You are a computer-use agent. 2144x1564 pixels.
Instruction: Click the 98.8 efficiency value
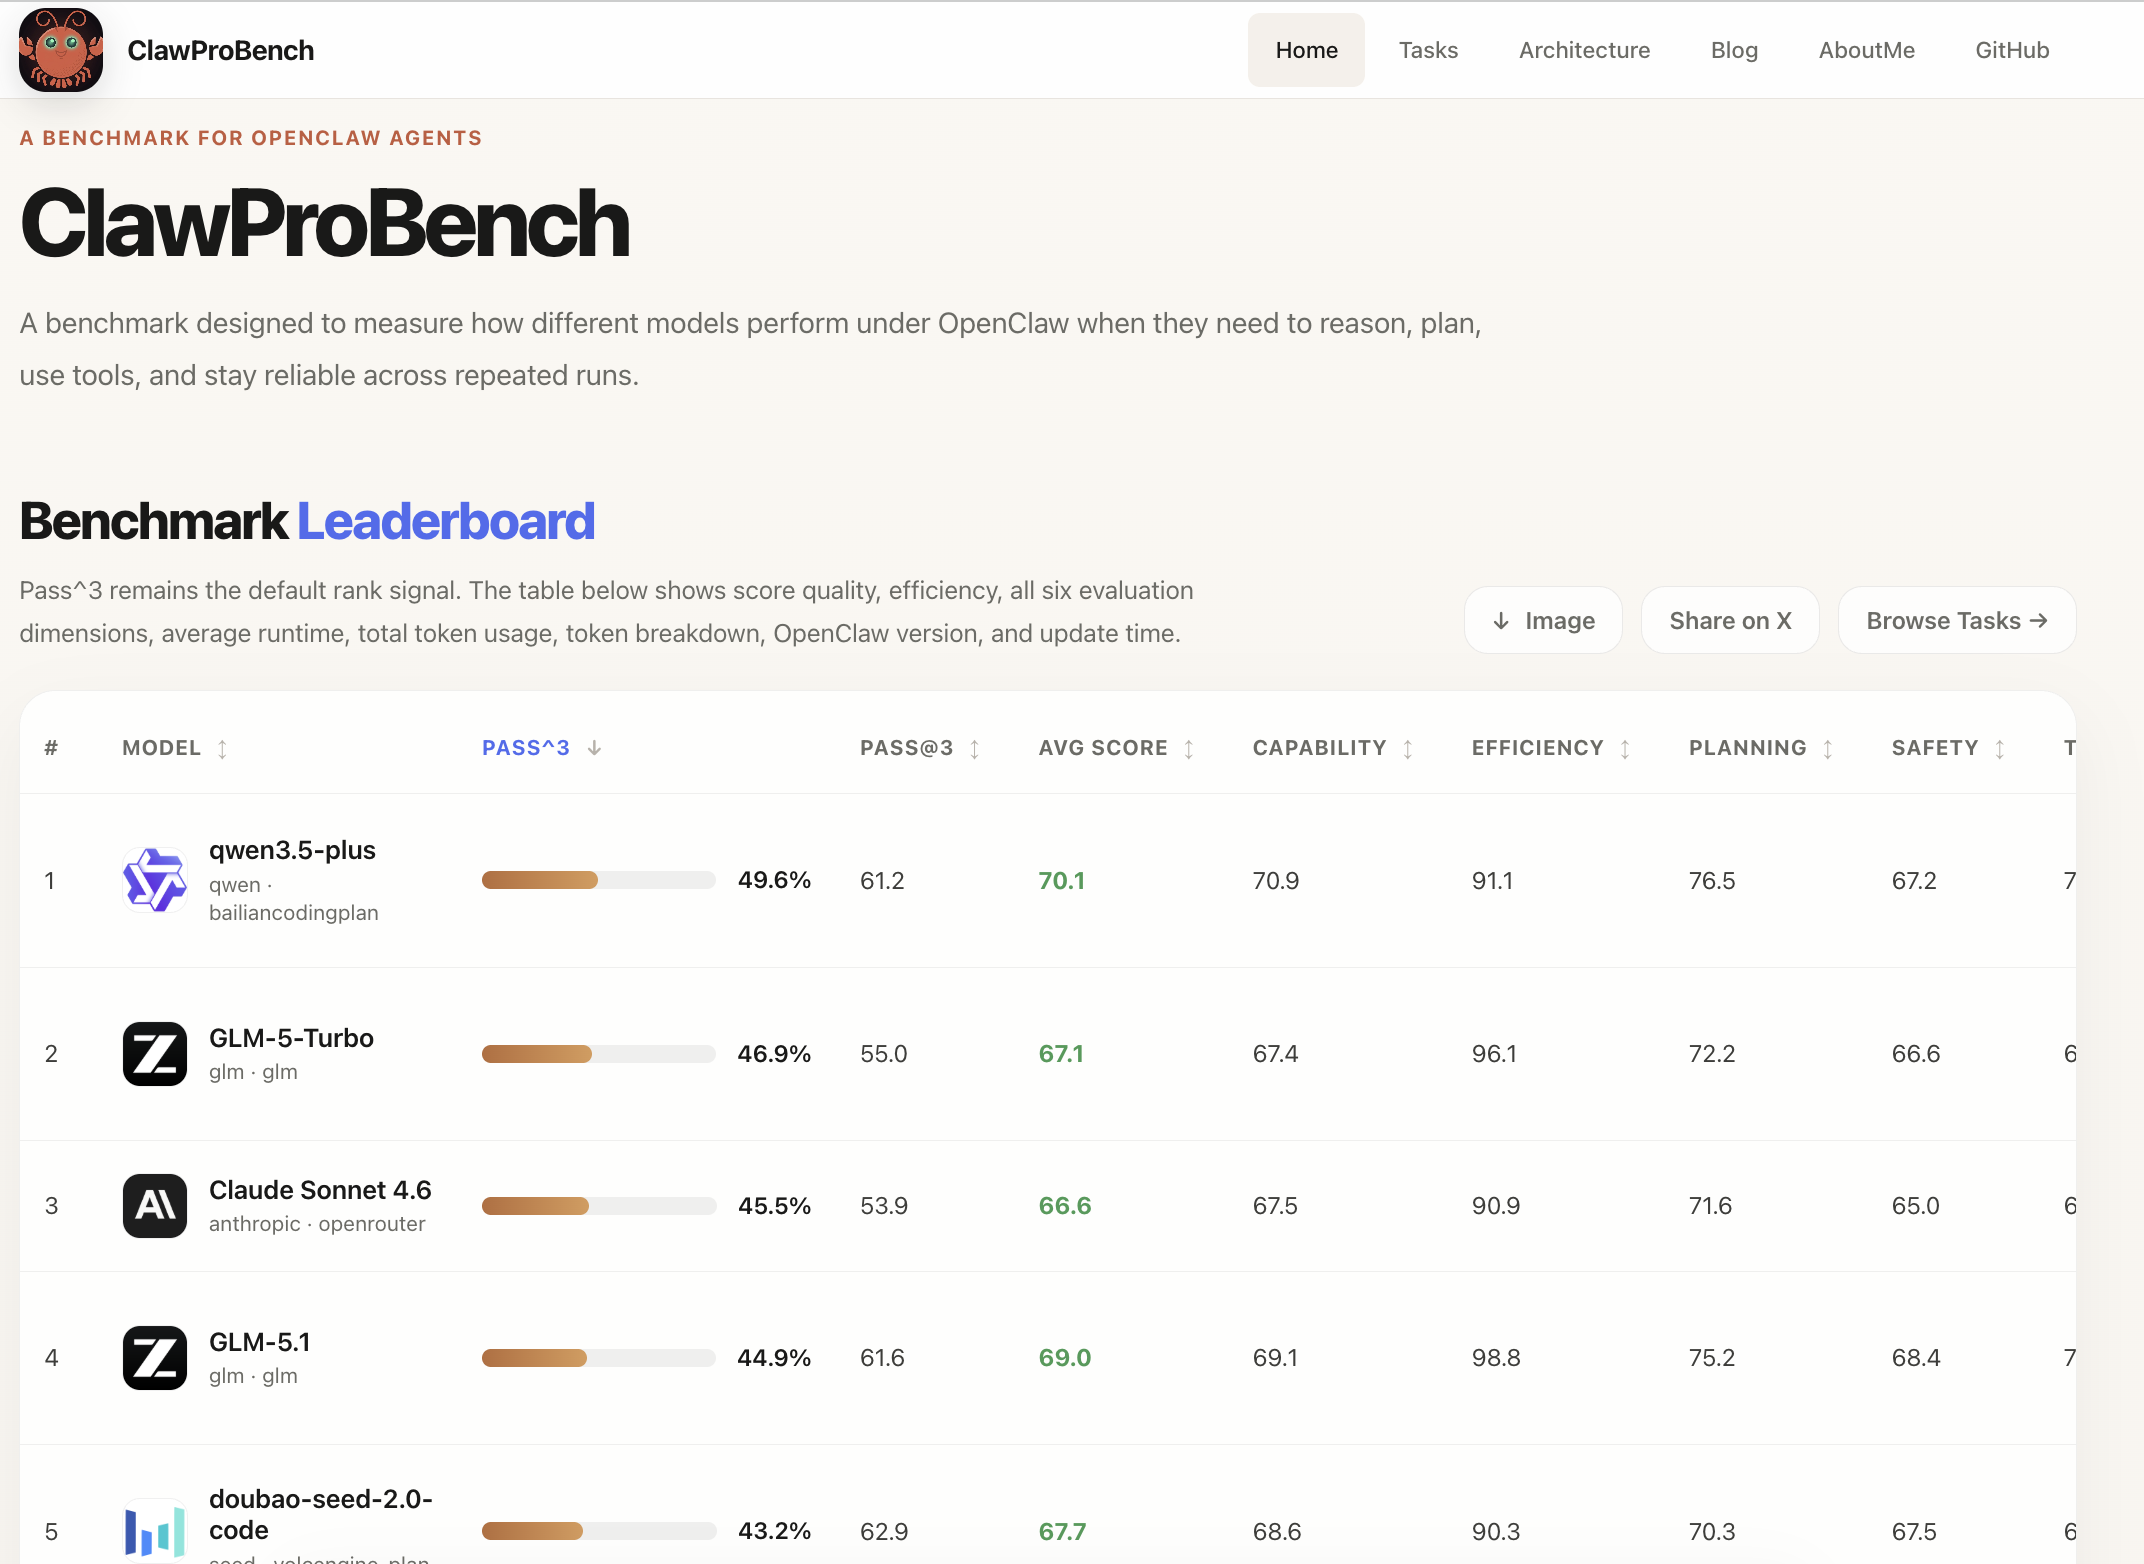1496,1358
